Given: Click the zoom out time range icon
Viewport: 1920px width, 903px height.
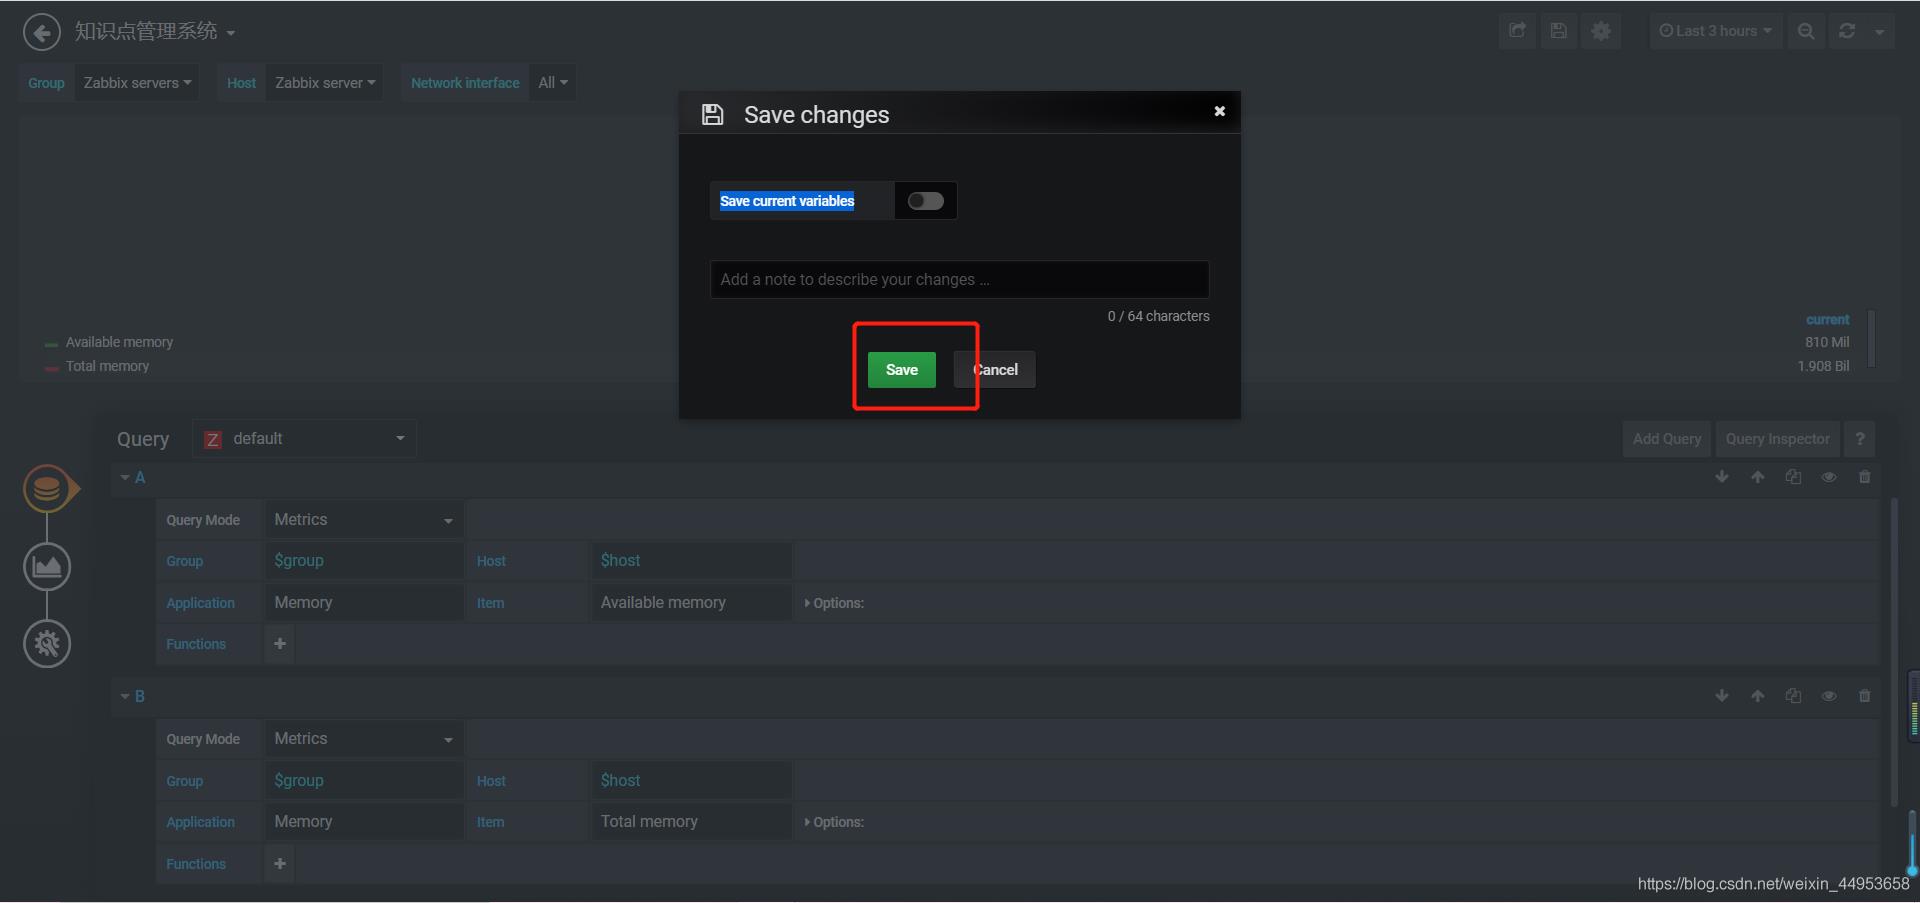Looking at the screenshot, I should (1806, 31).
